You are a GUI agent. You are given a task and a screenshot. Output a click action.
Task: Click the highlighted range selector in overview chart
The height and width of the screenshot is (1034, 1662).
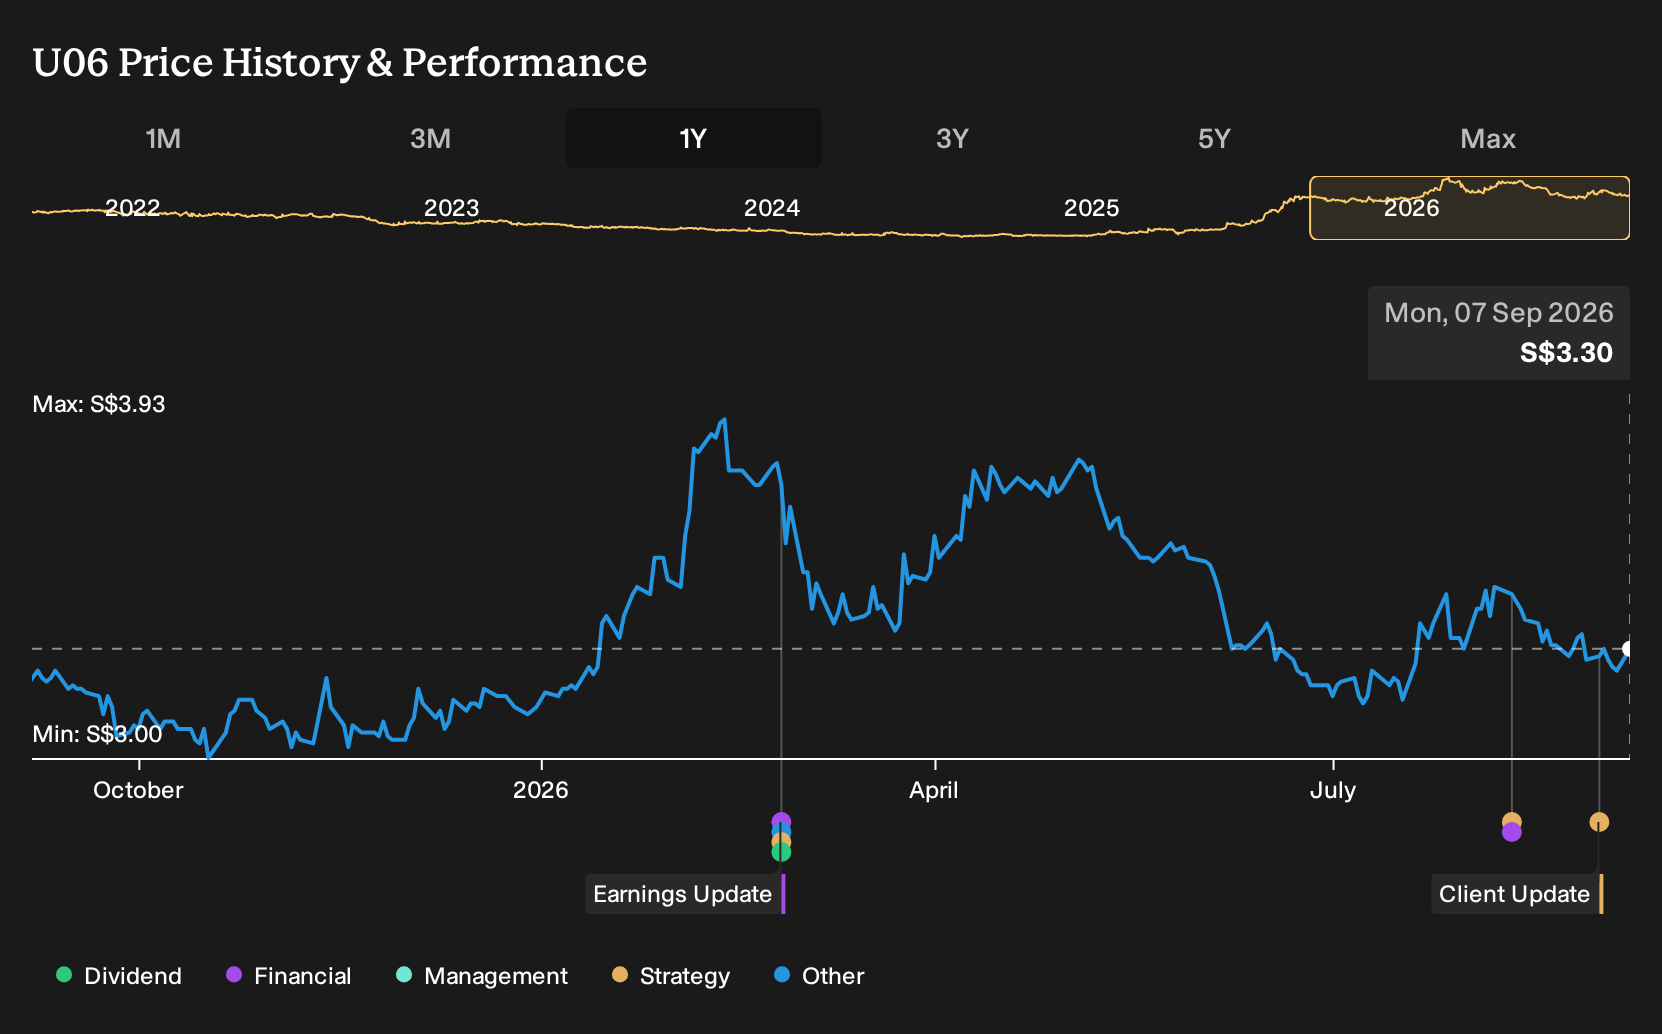[x=1470, y=208]
